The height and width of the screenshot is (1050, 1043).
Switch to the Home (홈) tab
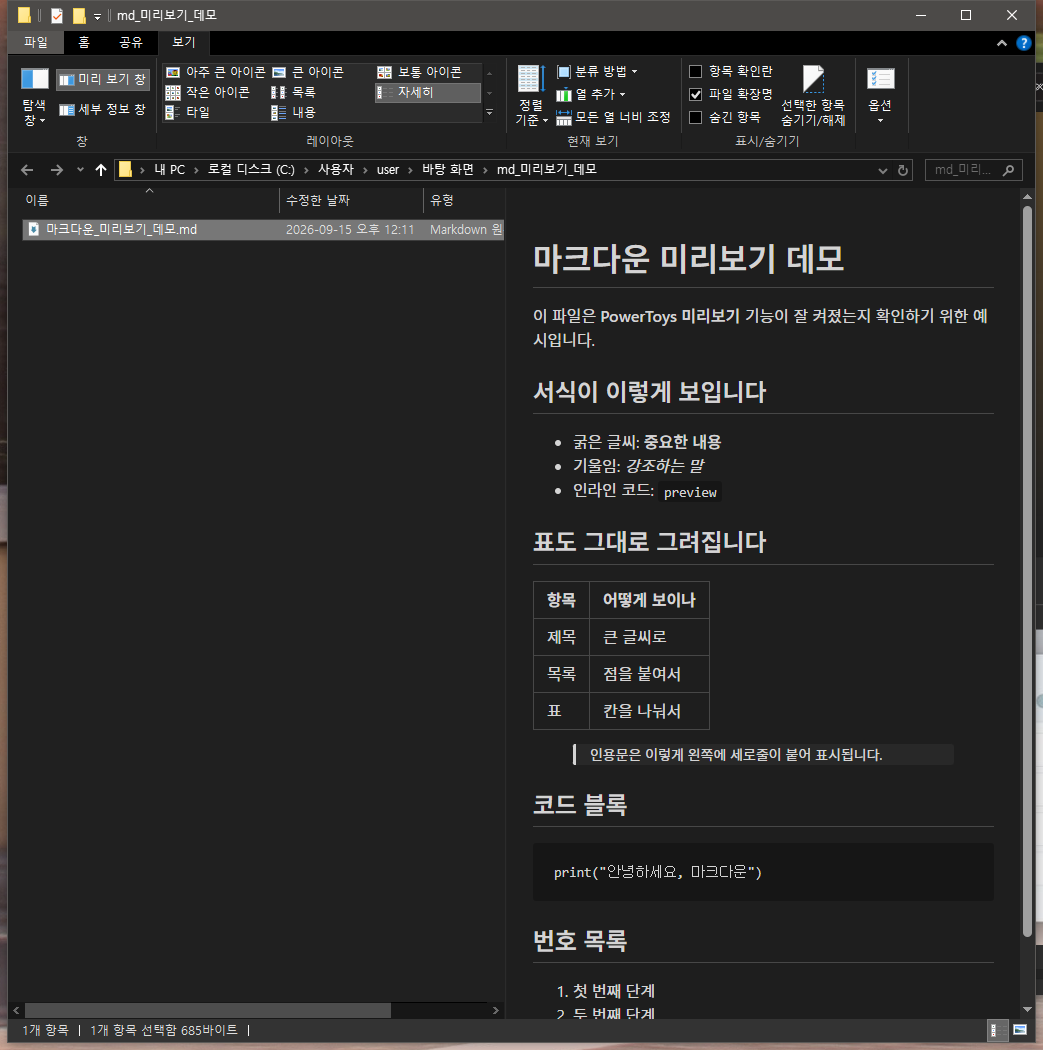coord(84,42)
